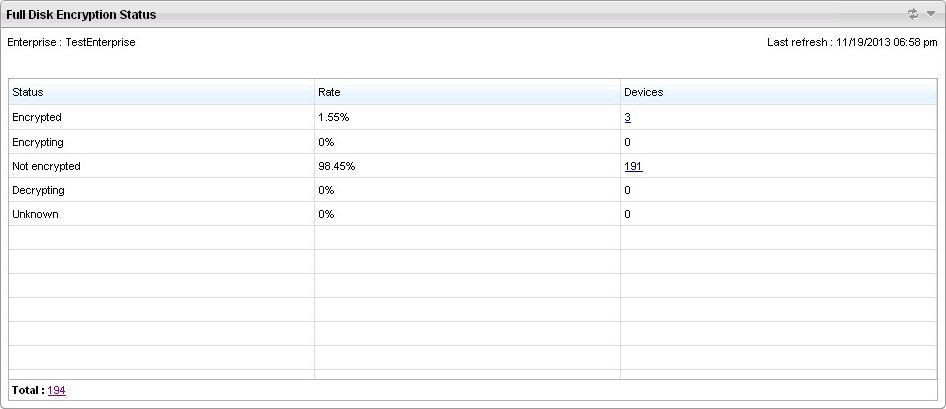Image resolution: width=946 pixels, height=409 pixels.
Task: Click the refresh icon in panel header
Action: point(912,14)
